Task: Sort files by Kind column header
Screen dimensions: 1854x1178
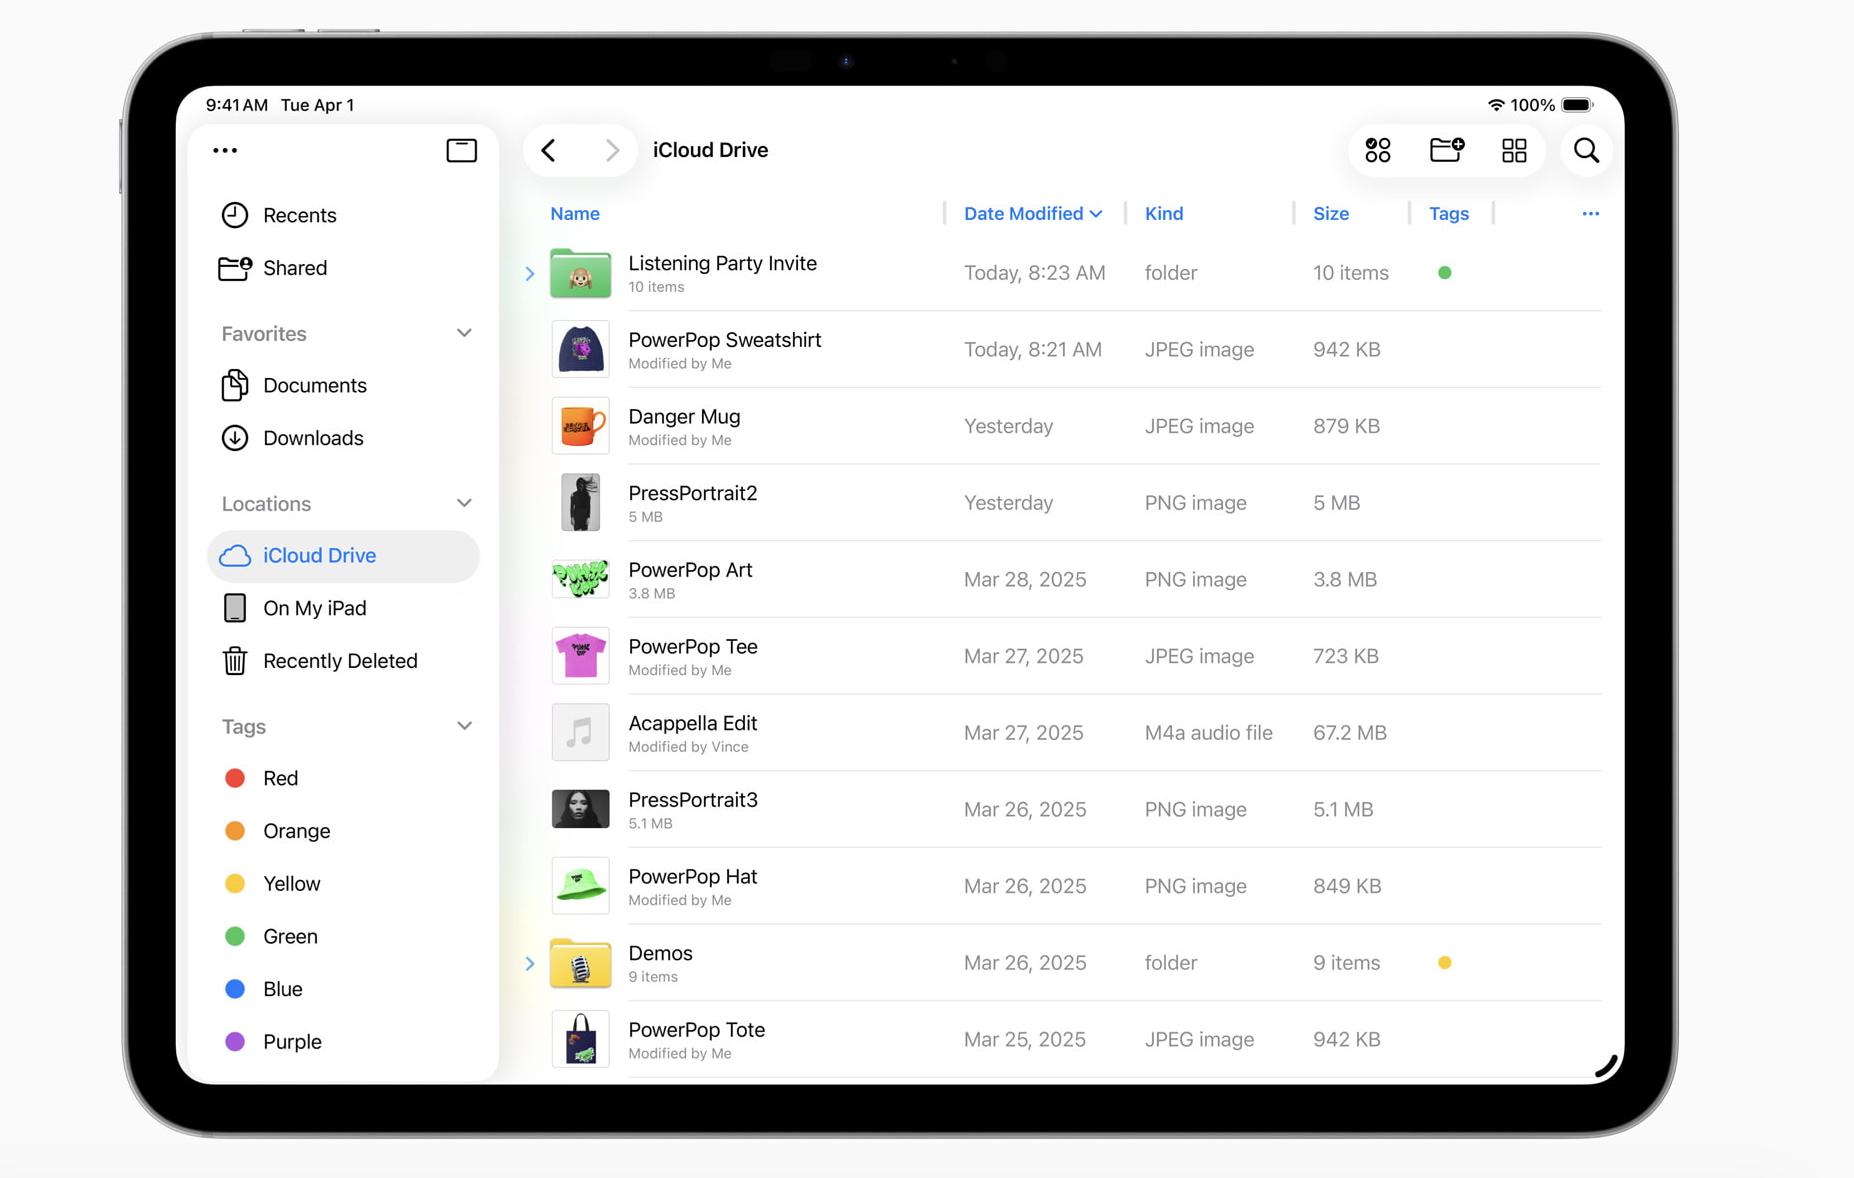Action: pos(1164,213)
